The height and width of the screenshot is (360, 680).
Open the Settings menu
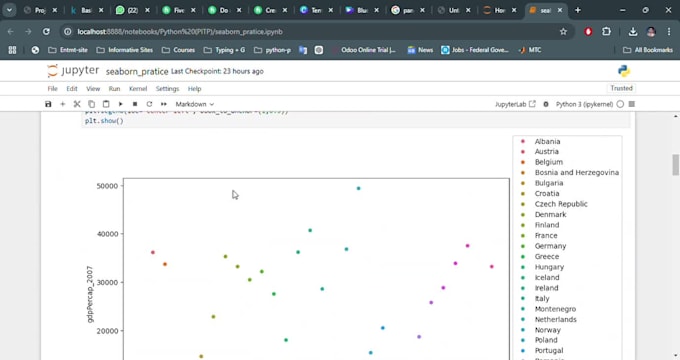tap(167, 88)
